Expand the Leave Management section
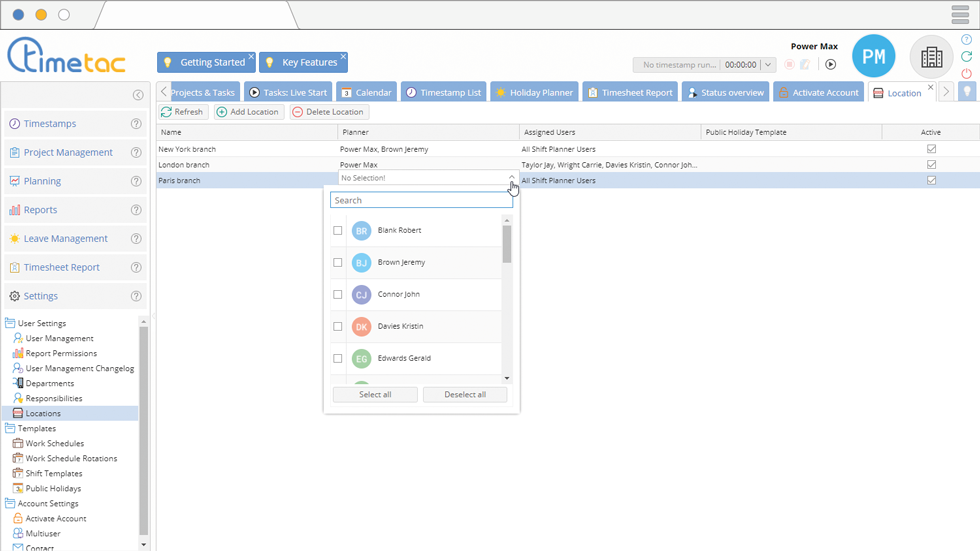 (x=66, y=239)
